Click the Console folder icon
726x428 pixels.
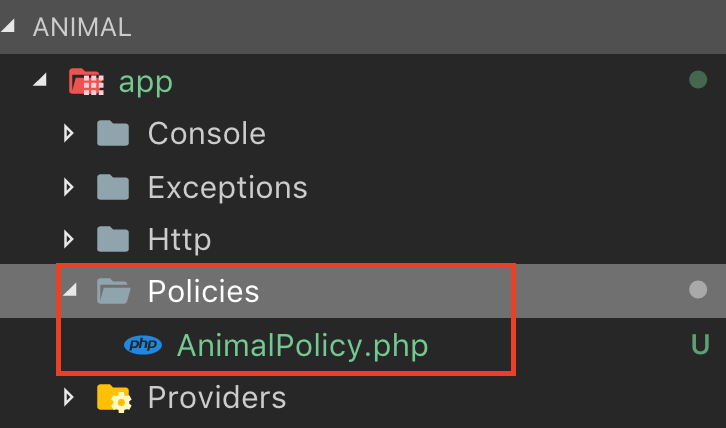click(x=113, y=133)
